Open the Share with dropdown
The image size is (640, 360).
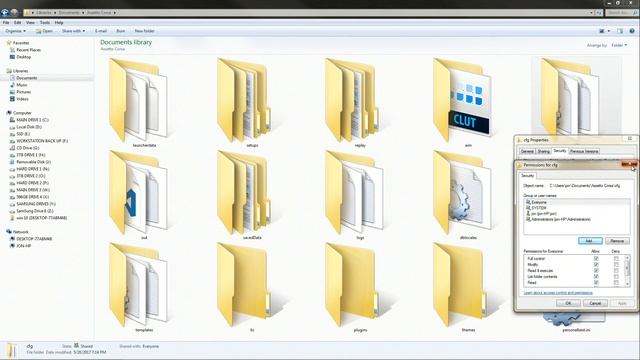73,31
